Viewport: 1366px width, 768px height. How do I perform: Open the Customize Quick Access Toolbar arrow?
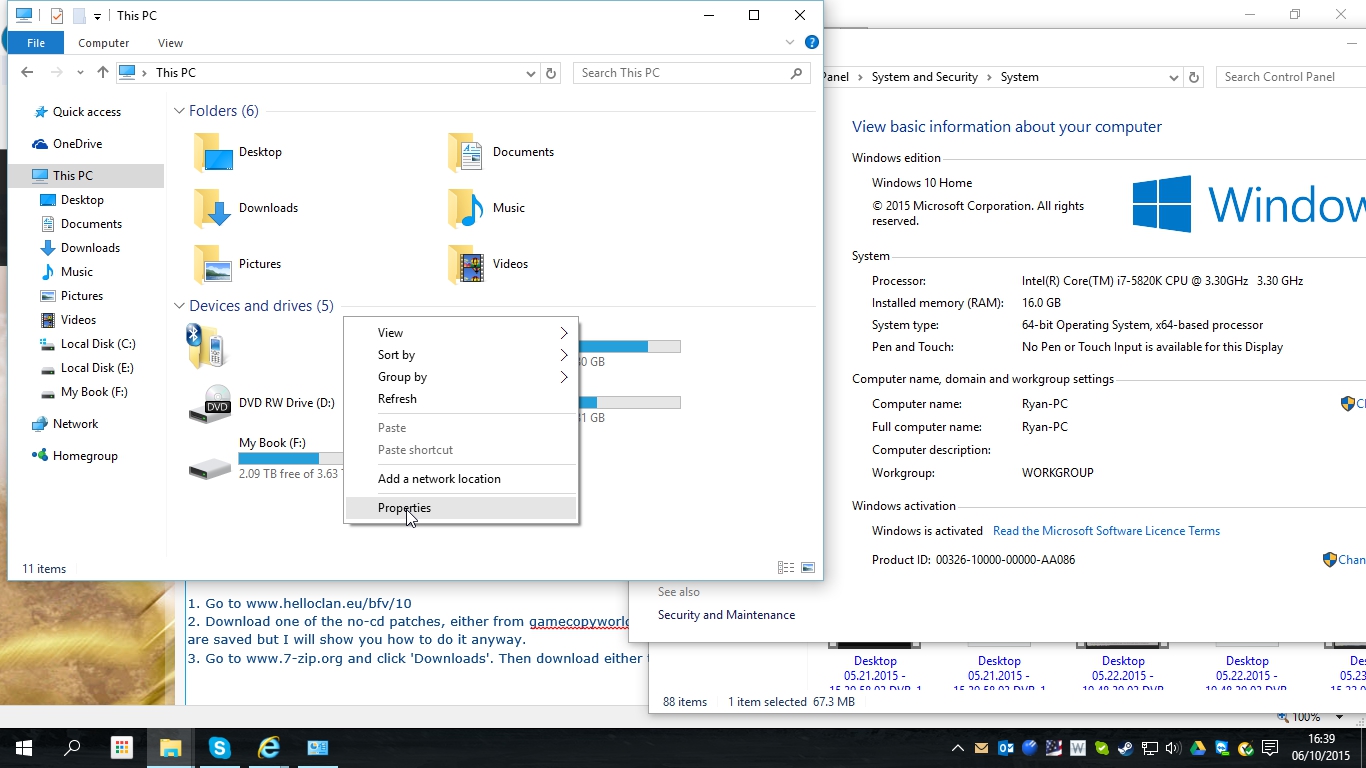pos(97,16)
